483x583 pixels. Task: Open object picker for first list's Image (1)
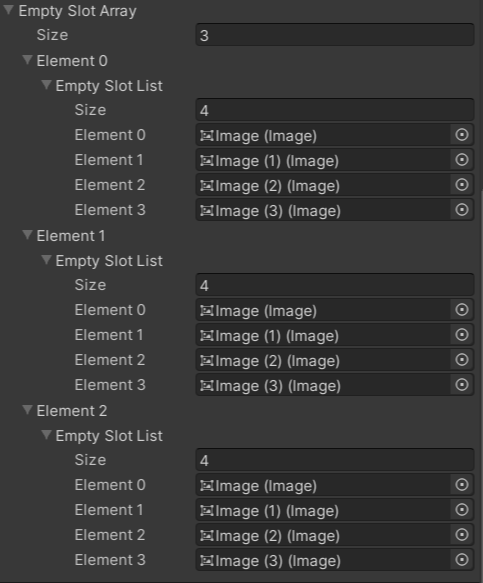click(x=462, y=160)
